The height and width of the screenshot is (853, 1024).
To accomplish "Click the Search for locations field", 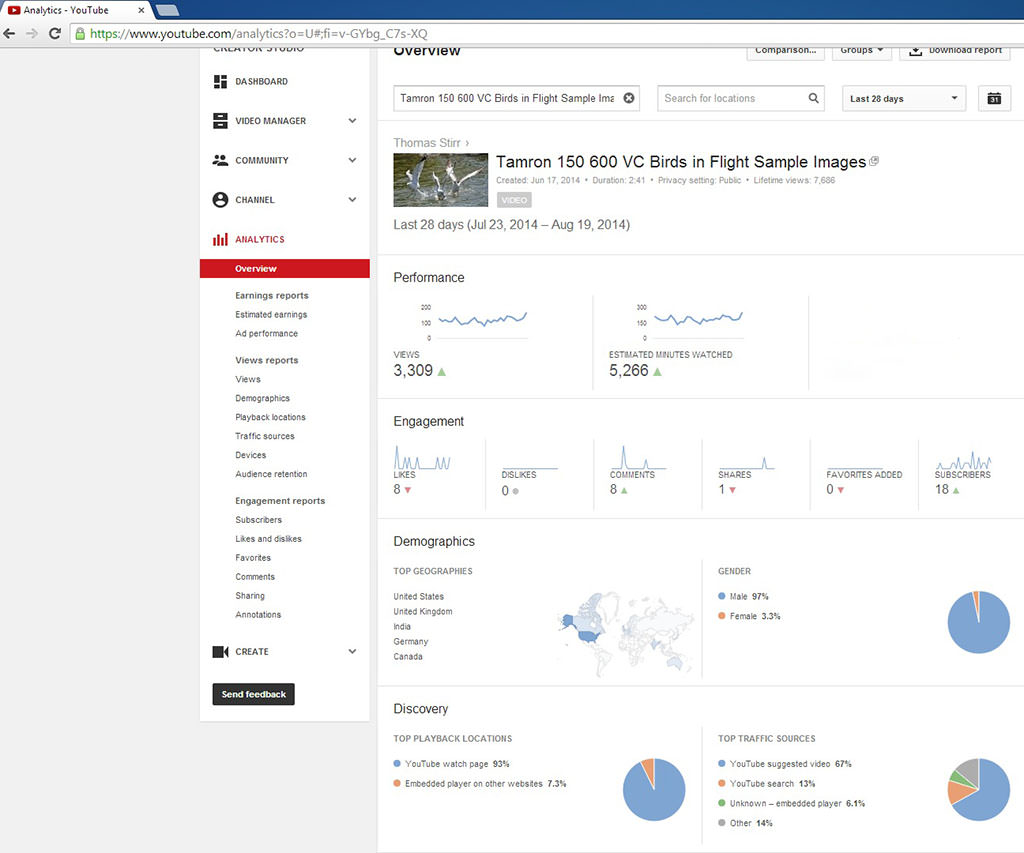I will (x=732, y=98).
